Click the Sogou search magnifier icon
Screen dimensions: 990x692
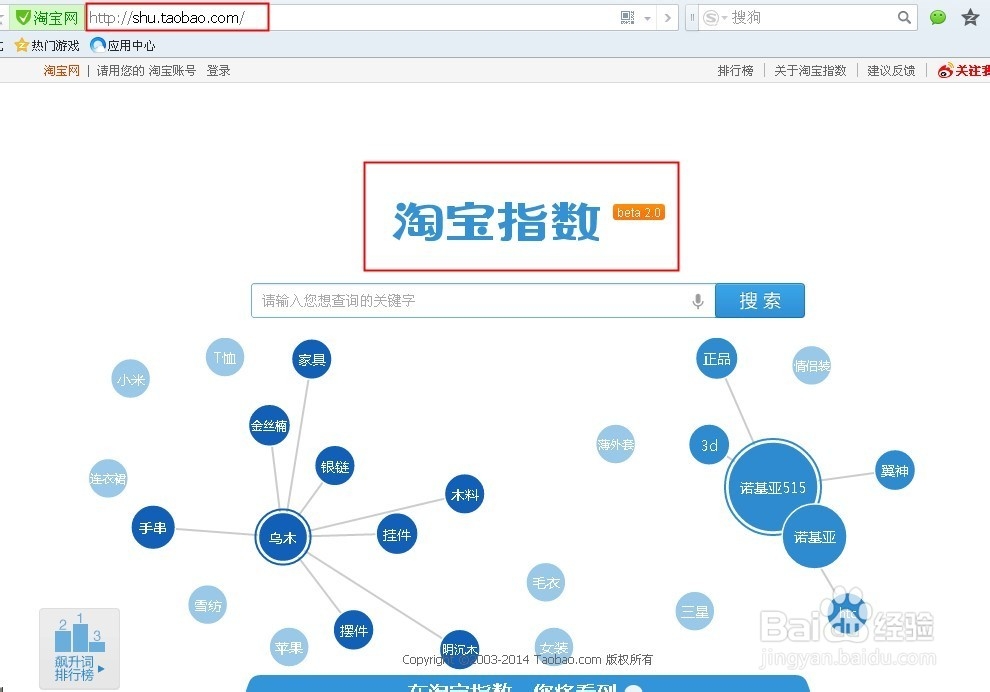coord(903,17)
